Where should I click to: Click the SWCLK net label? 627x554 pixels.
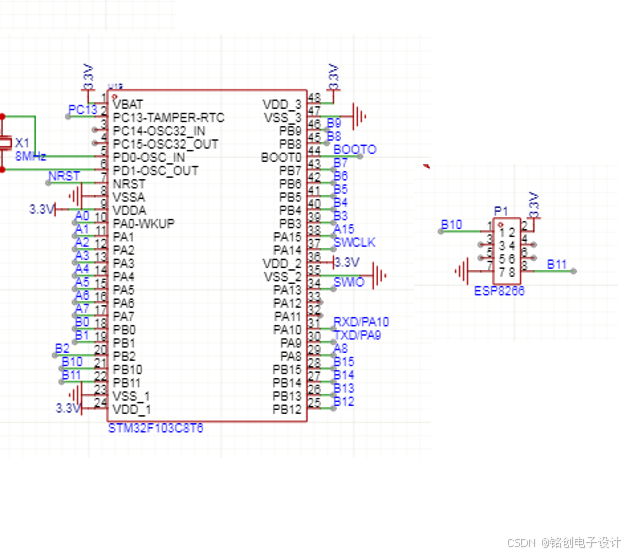click(354, 242)
